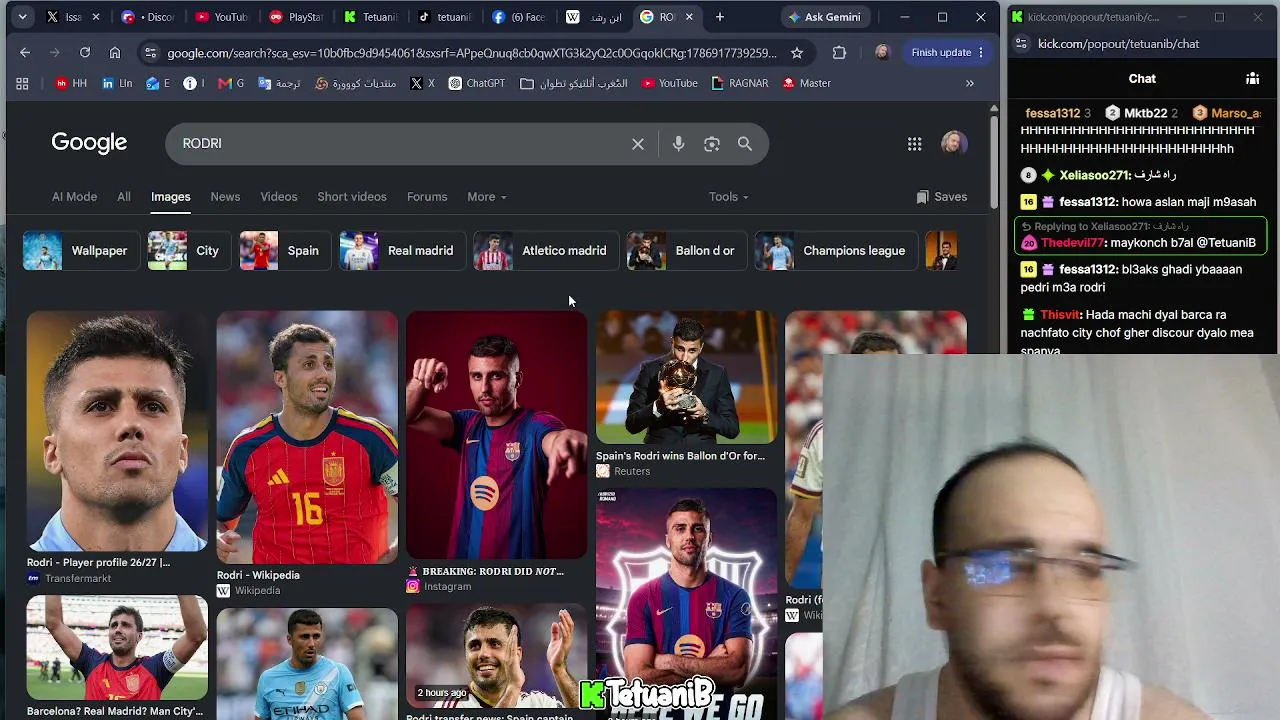The height and width of the screenshot is (720, 1280).
Task: Open the YouTube bookmark
Action: point(669,83)
